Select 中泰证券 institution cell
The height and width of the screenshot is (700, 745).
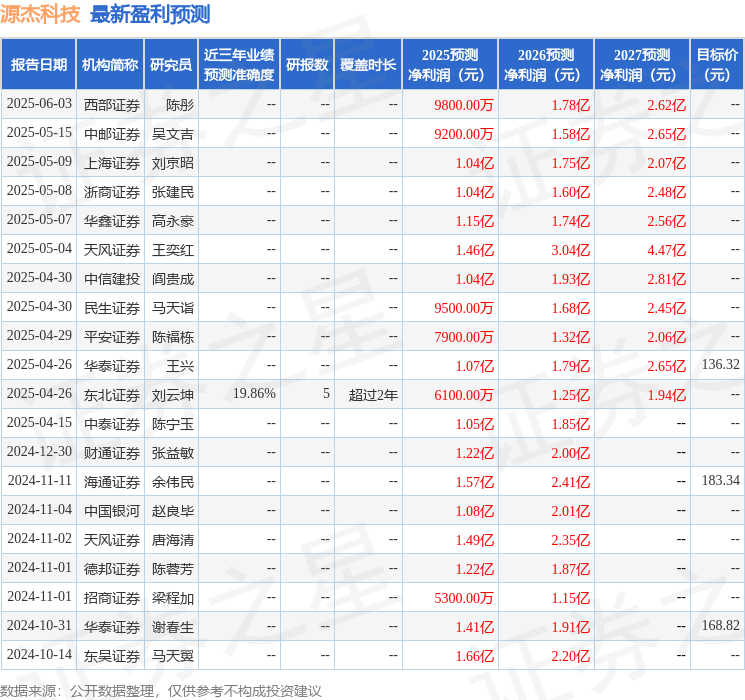click(x=110, y=423)
